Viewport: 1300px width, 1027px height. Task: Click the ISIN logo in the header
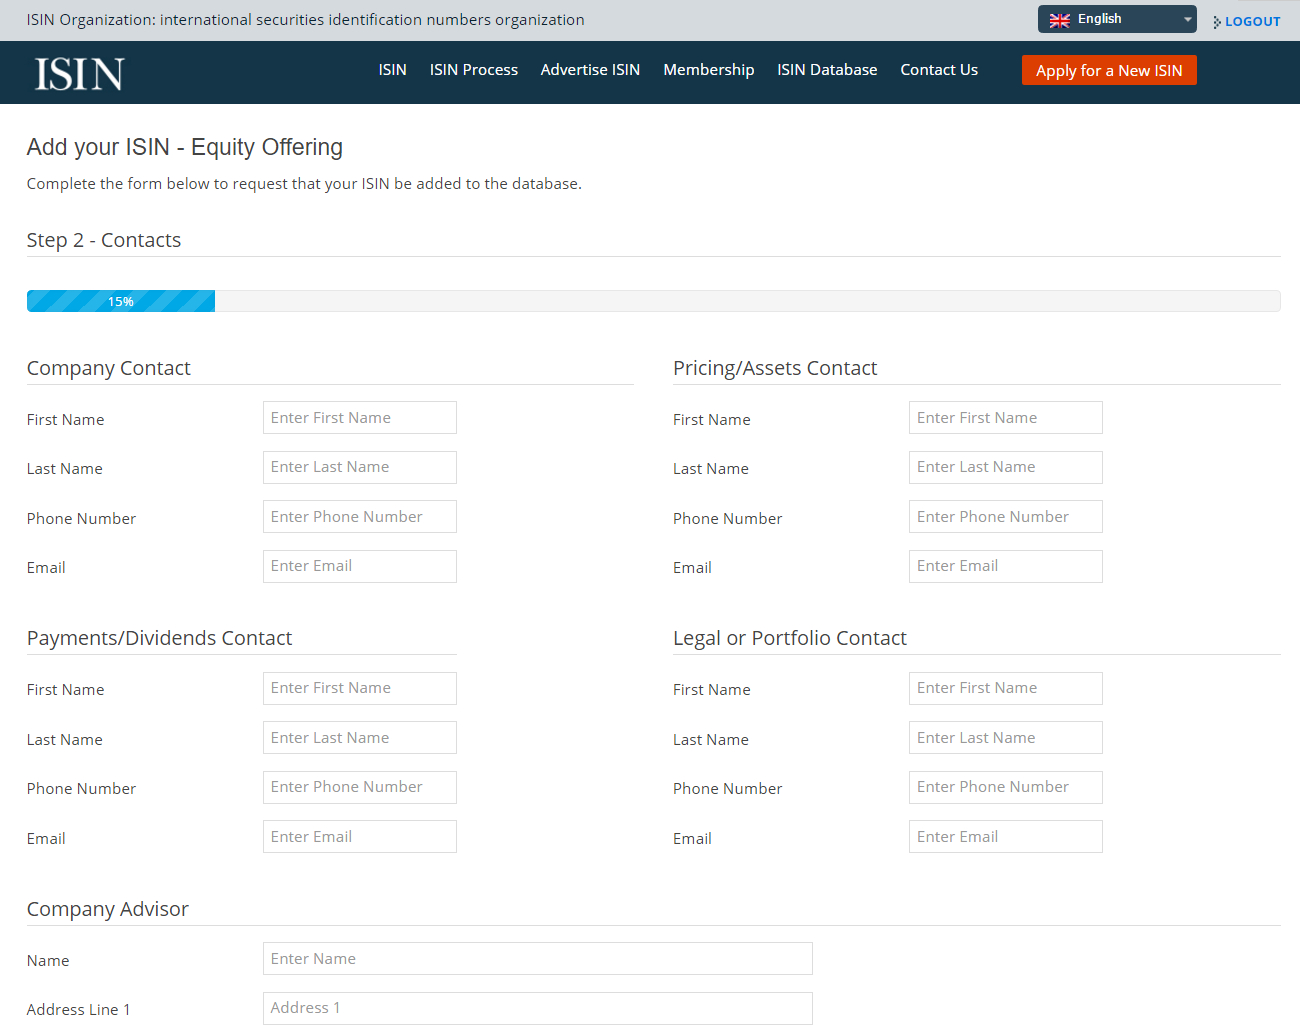point(78,72)
